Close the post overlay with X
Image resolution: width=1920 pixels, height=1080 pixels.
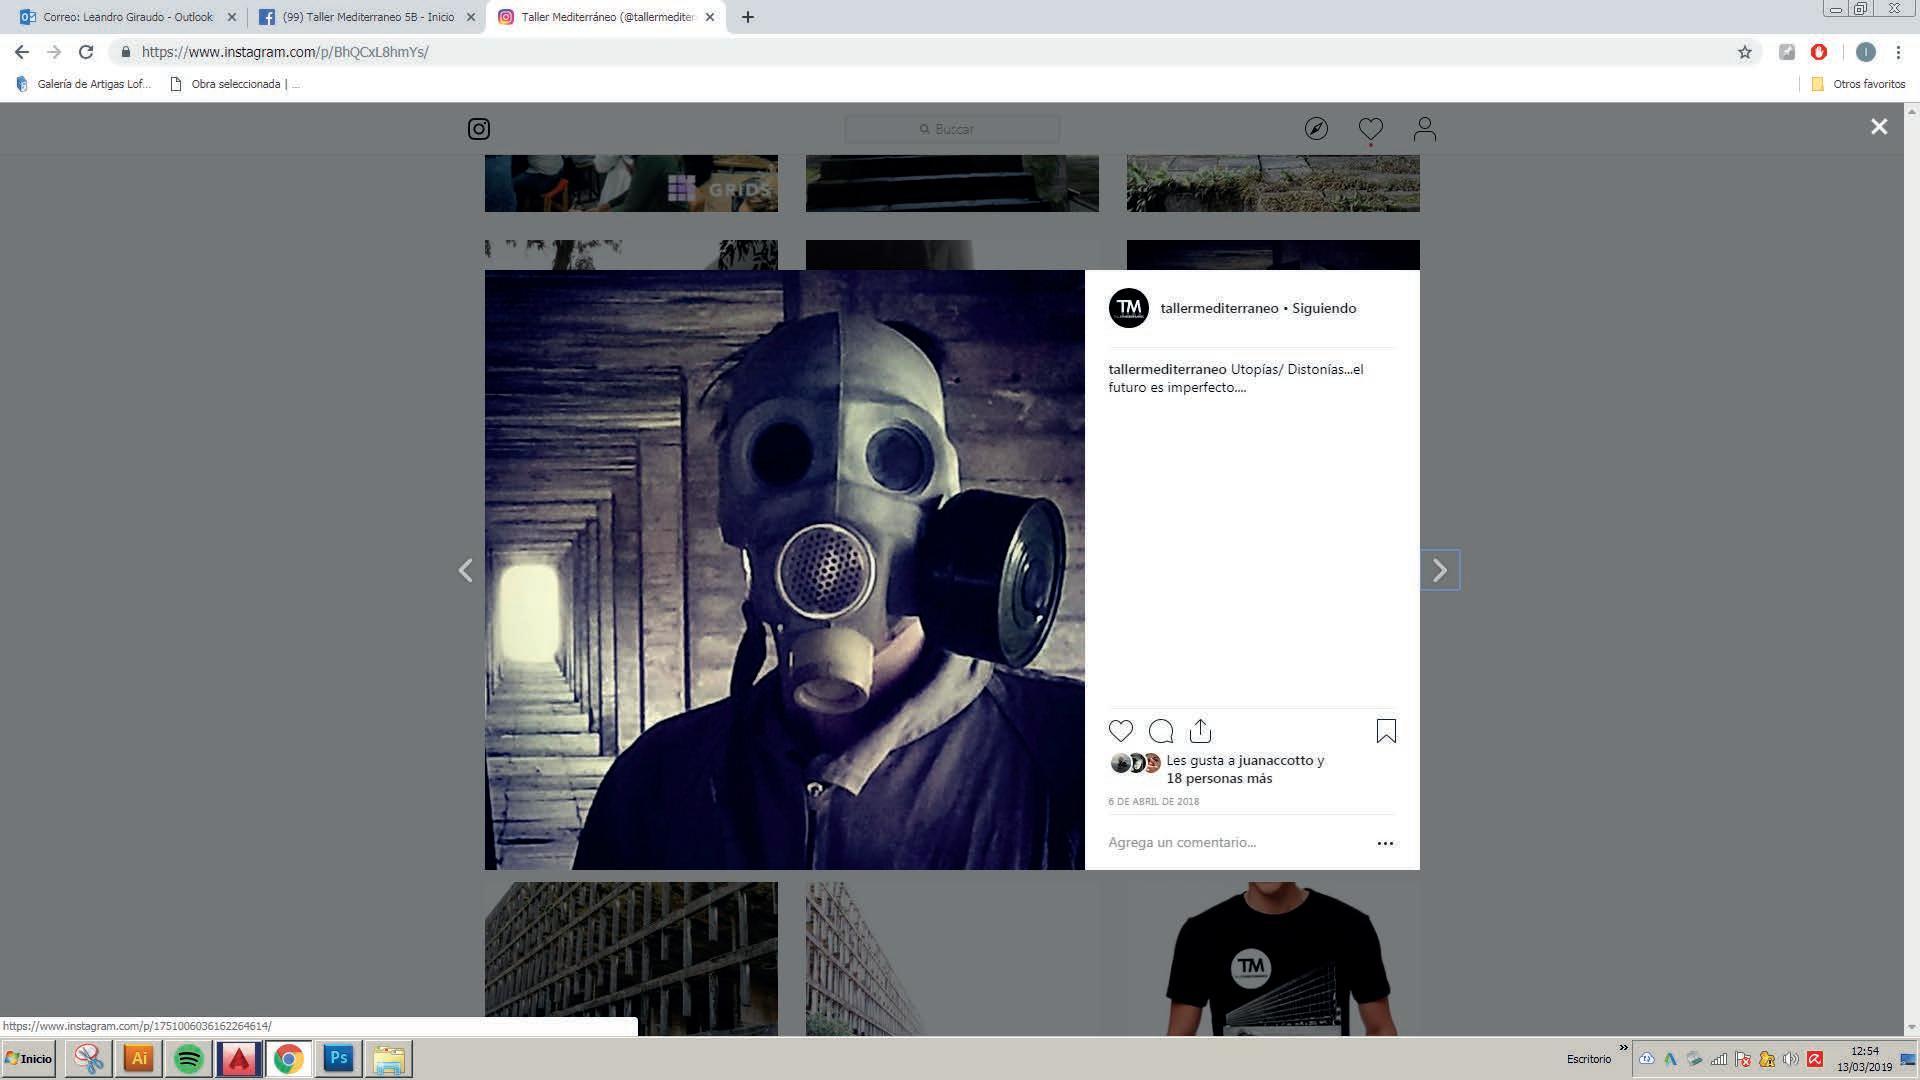[x=1879, y=126]
